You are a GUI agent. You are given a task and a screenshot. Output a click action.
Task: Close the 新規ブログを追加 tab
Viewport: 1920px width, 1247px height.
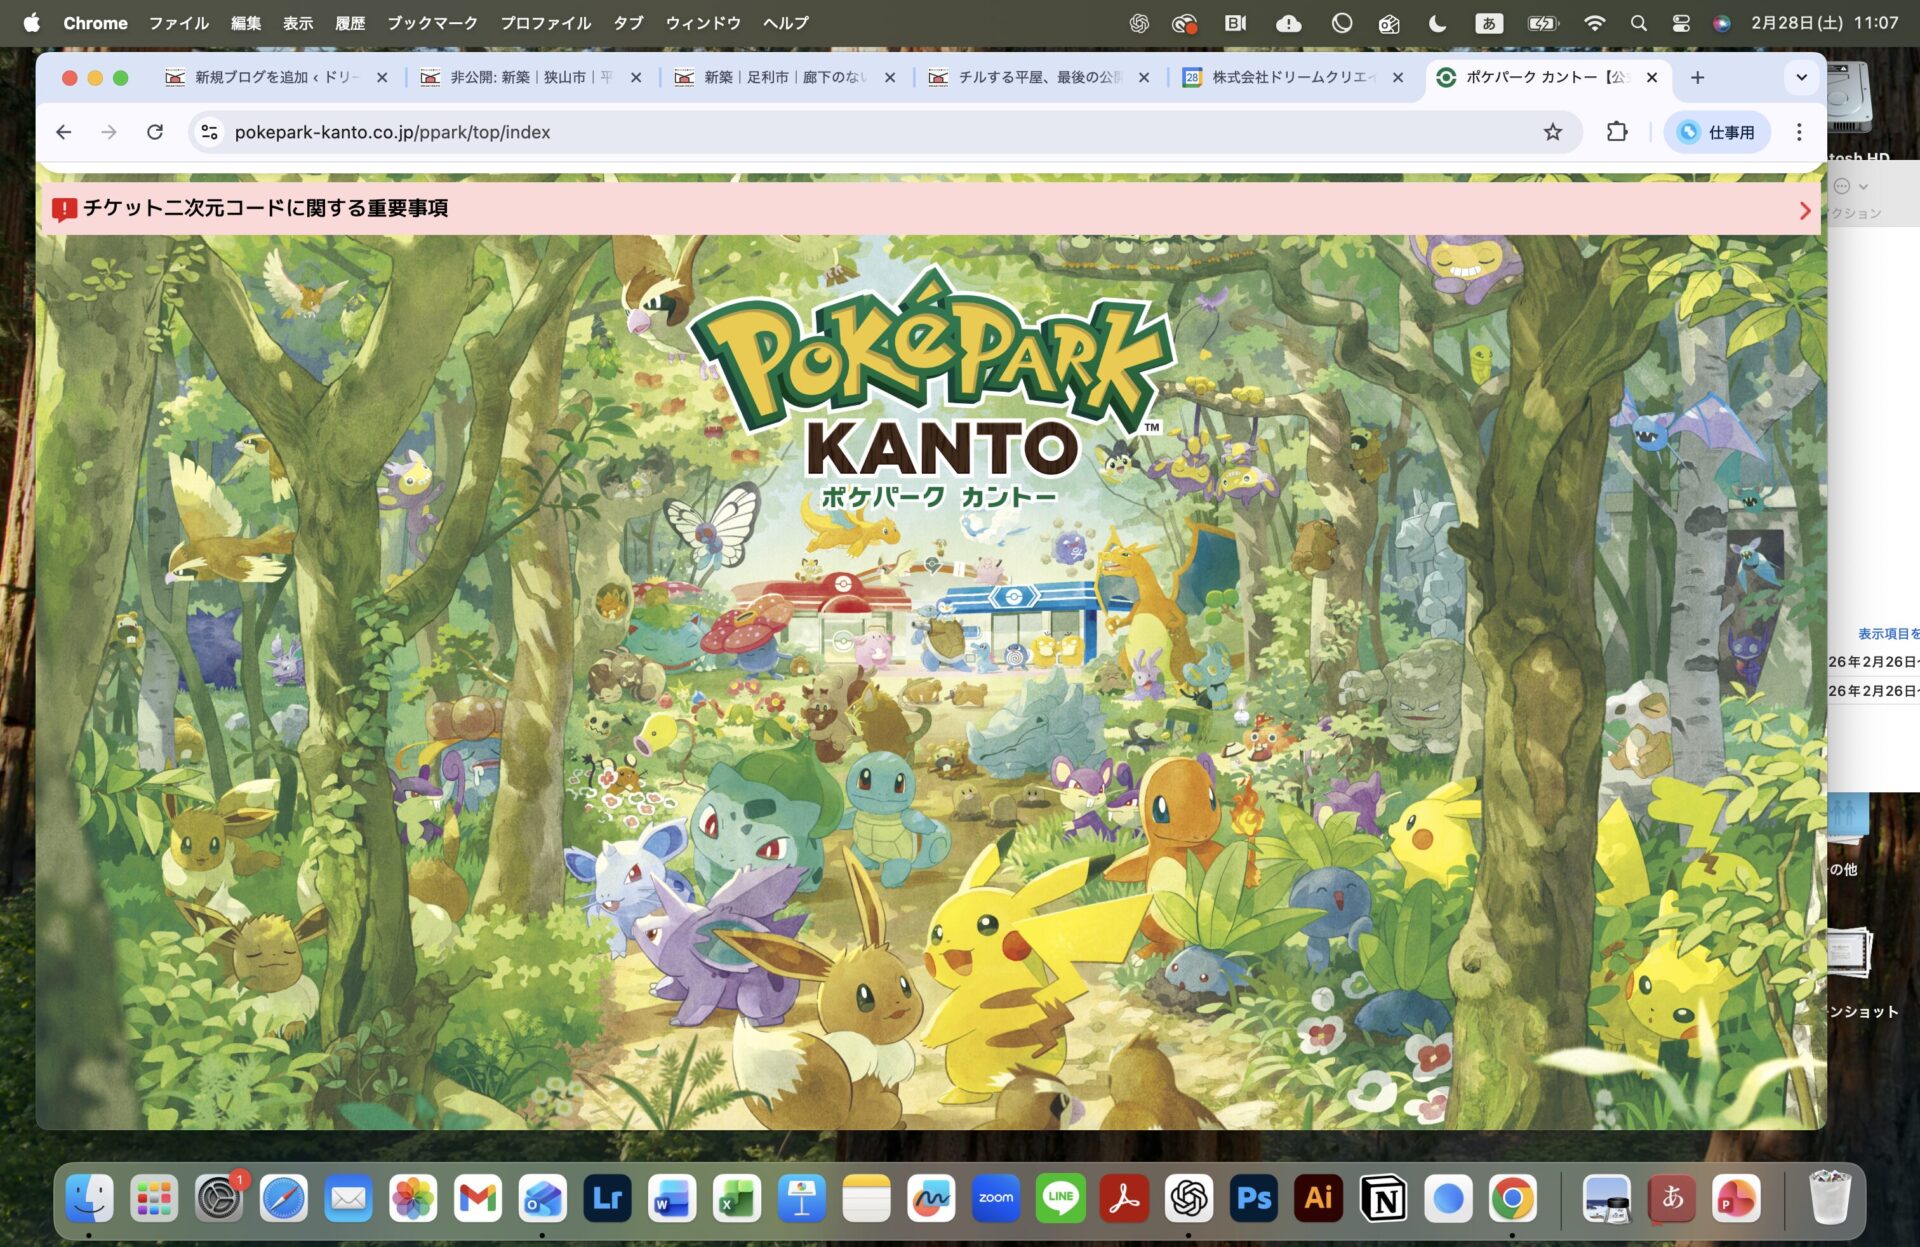tap(382, 77)
